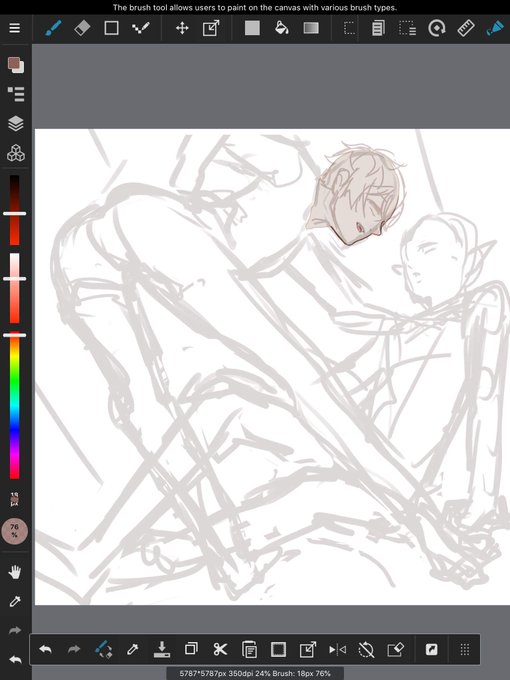Screen dimensions: 510x680
Task: Select the dotted curve snap tool
Action: point(141,28)
